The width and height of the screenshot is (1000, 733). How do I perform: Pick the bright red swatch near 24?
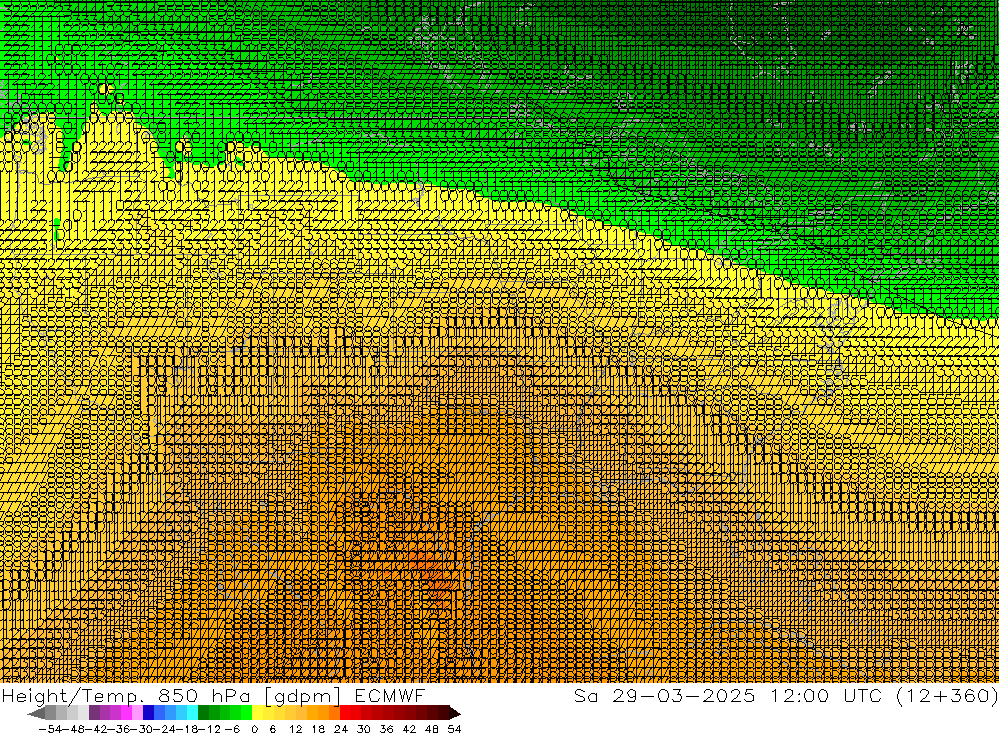(346, 713)
